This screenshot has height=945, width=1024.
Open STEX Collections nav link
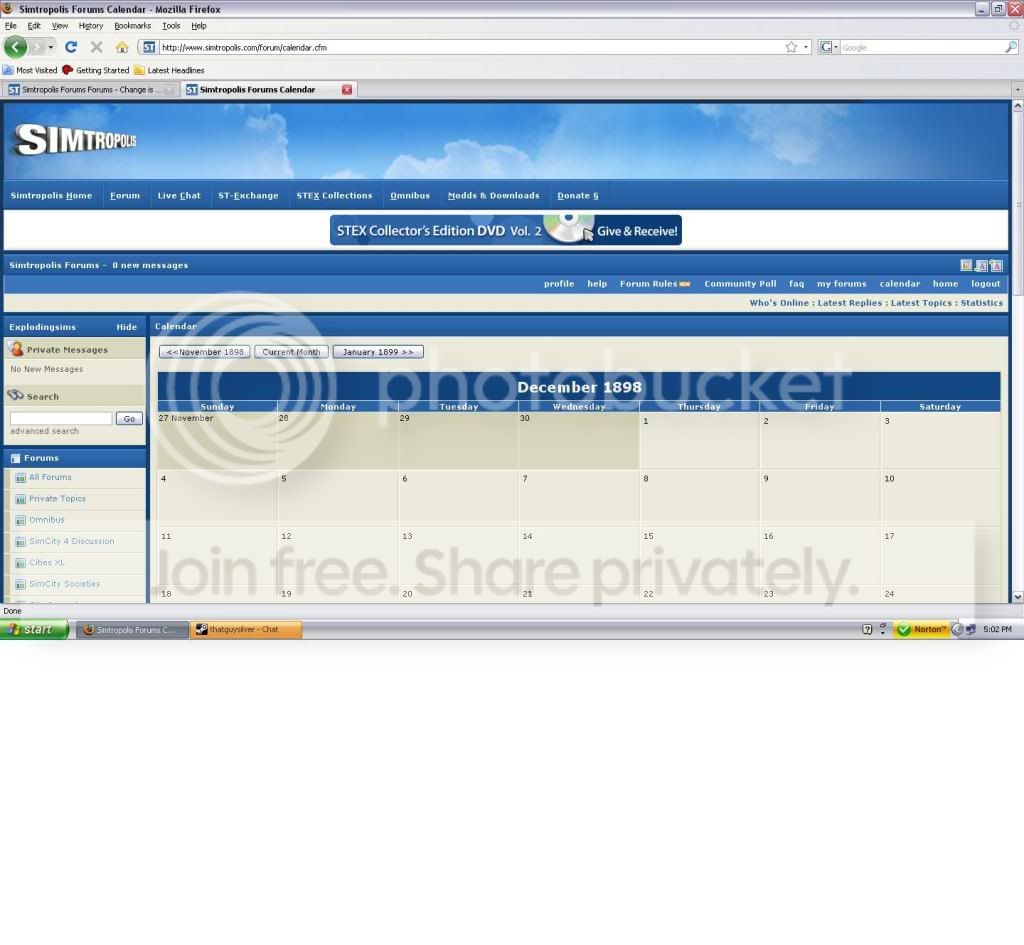click(x=334, y=195)
